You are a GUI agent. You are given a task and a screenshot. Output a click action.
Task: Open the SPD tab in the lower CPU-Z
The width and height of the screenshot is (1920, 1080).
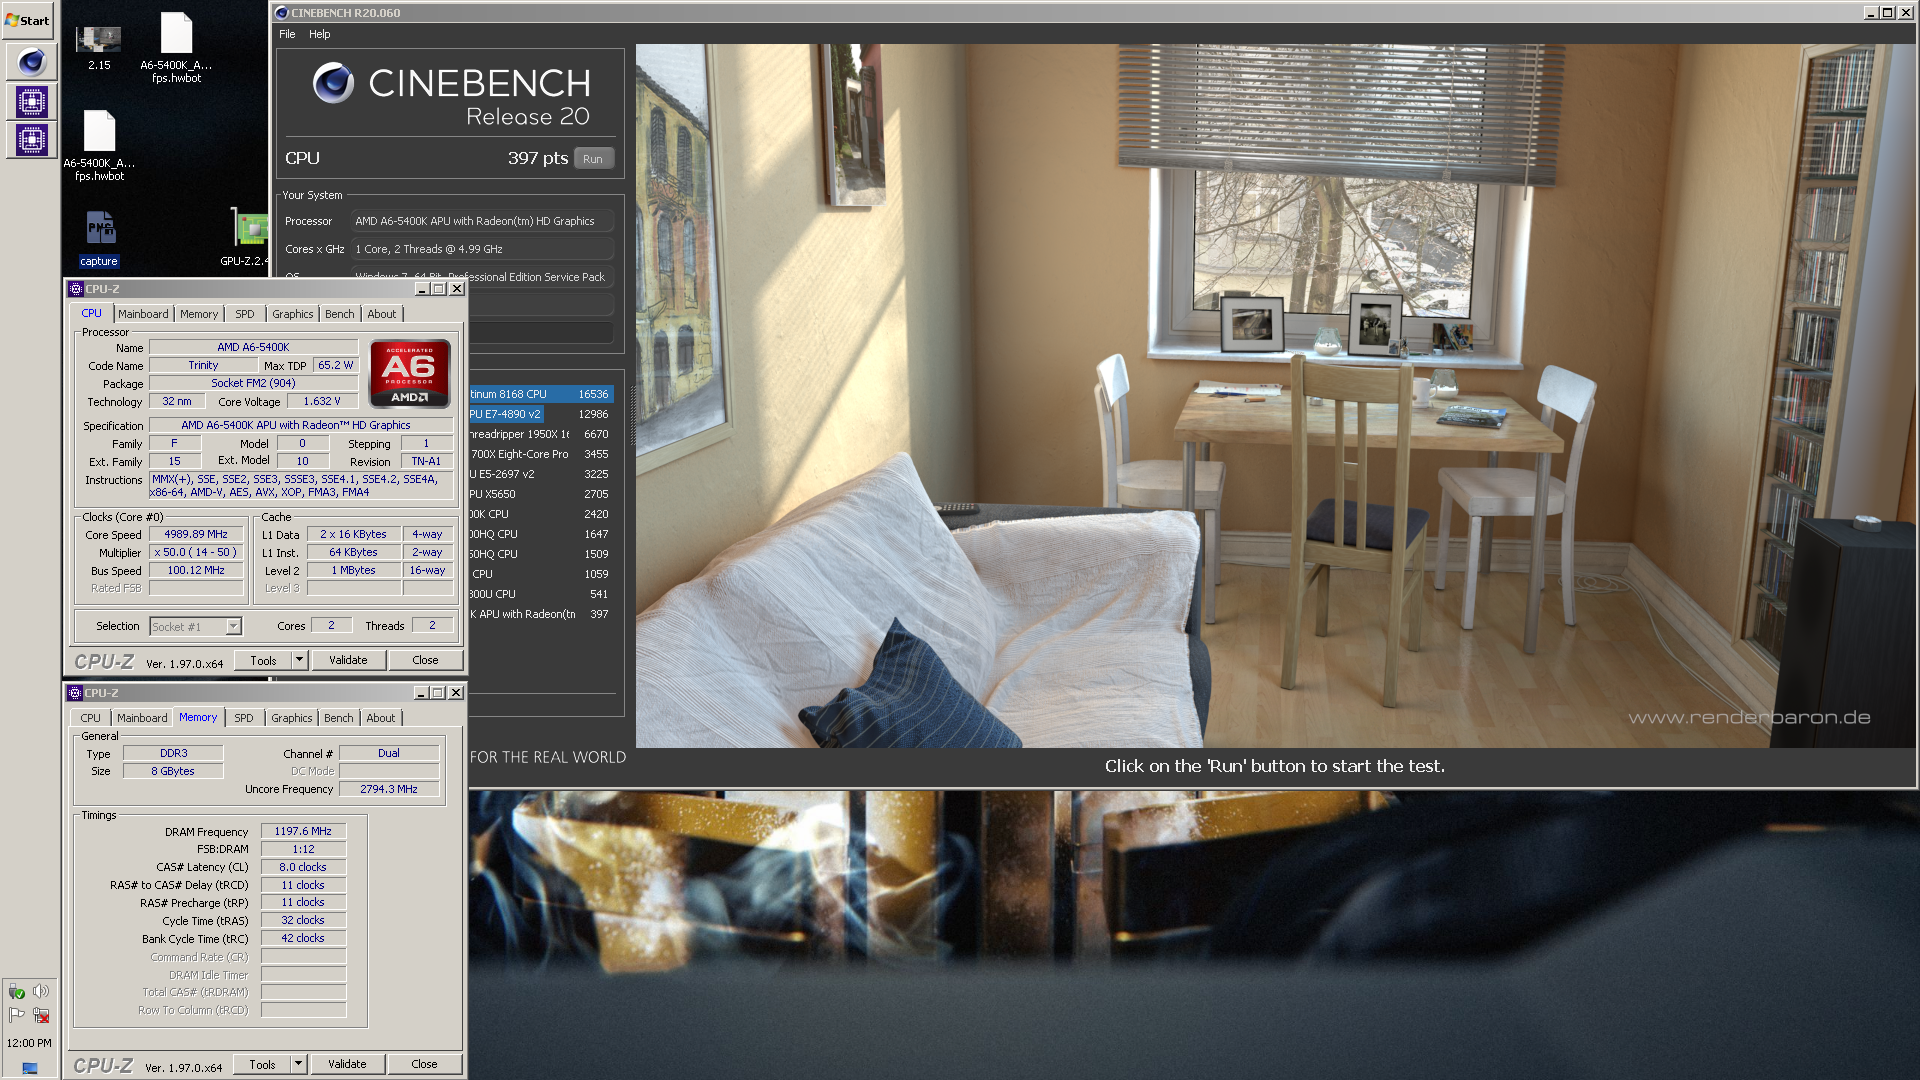(243, 718)
